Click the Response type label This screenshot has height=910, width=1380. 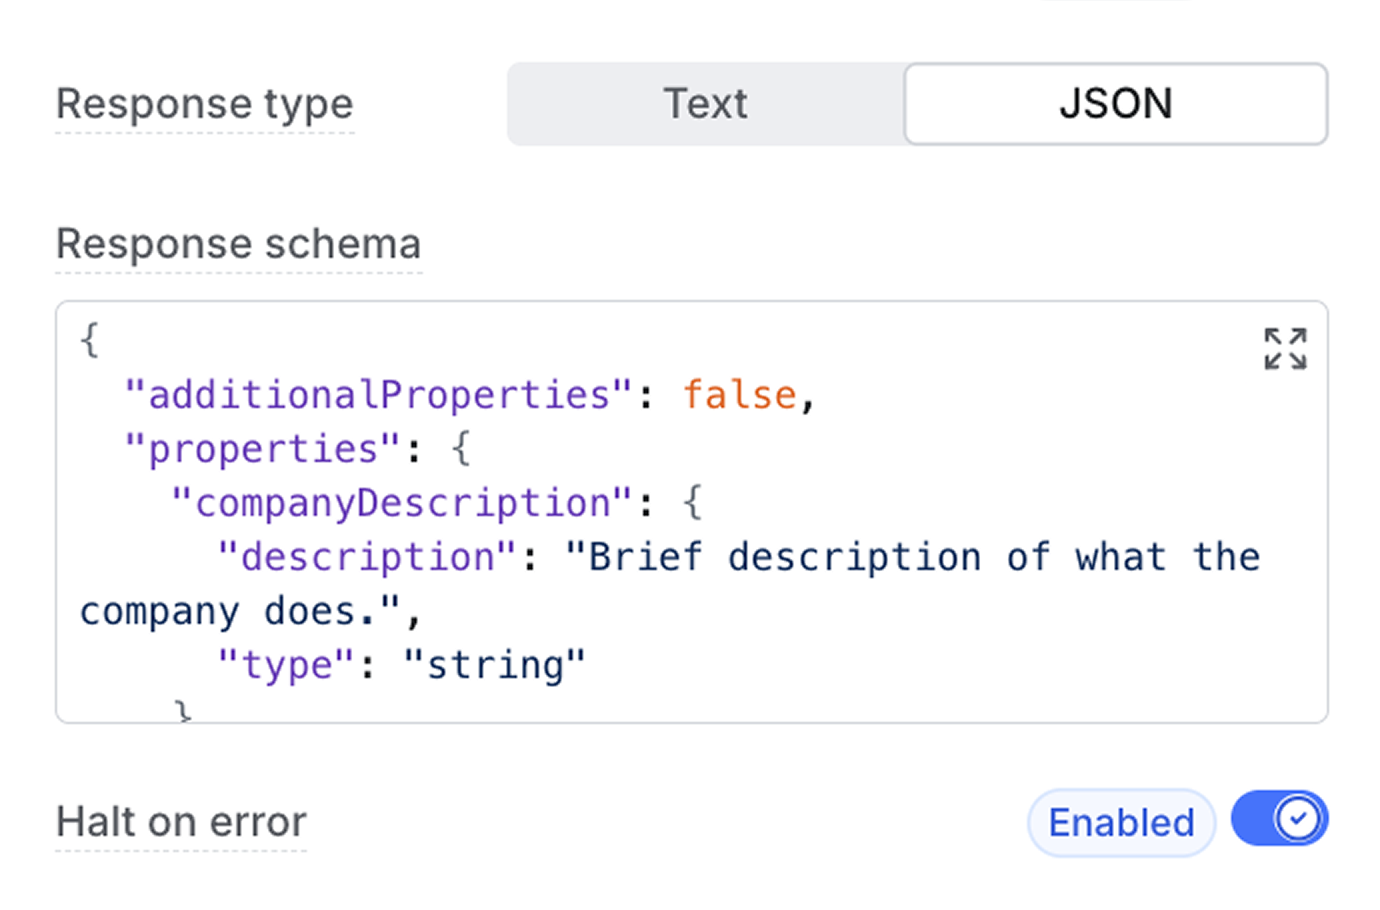205,104
